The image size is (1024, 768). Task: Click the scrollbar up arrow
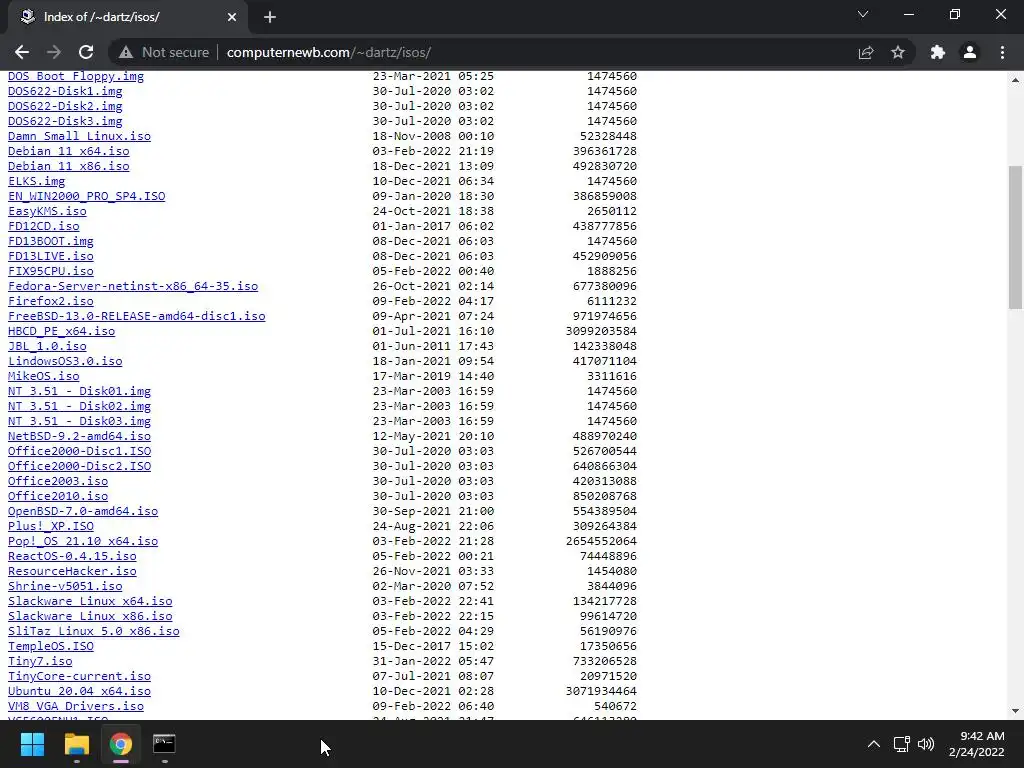pyautogui.click(x=1015, y=80)
